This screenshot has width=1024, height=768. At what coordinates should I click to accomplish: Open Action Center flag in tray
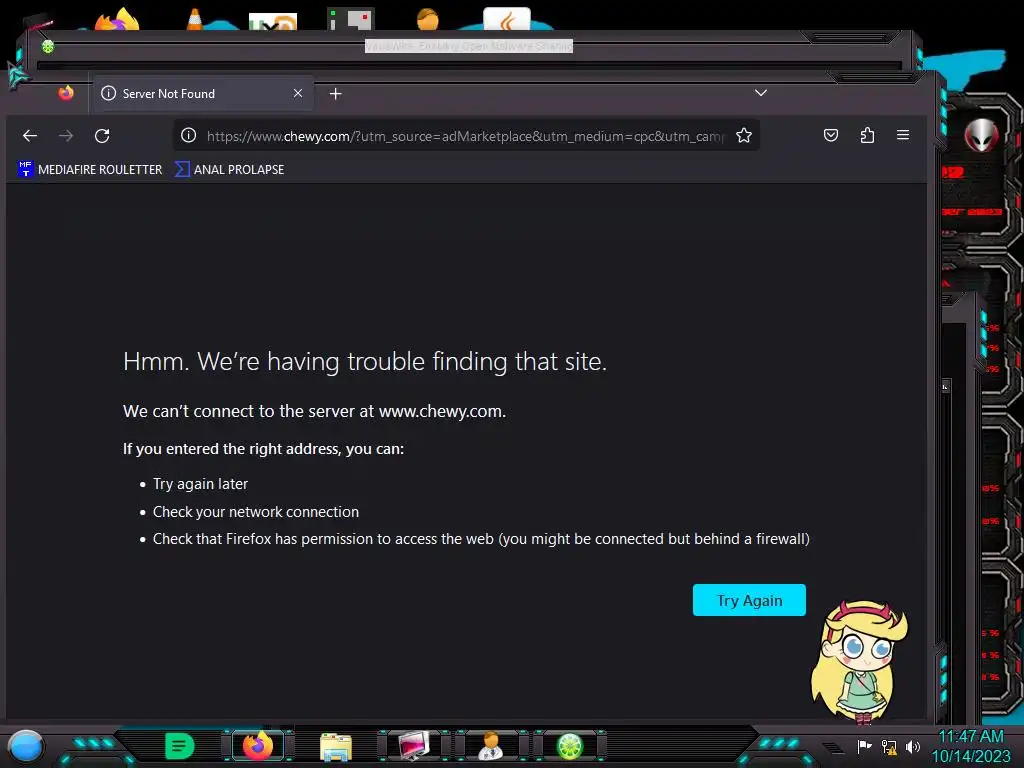pos(864,746)
